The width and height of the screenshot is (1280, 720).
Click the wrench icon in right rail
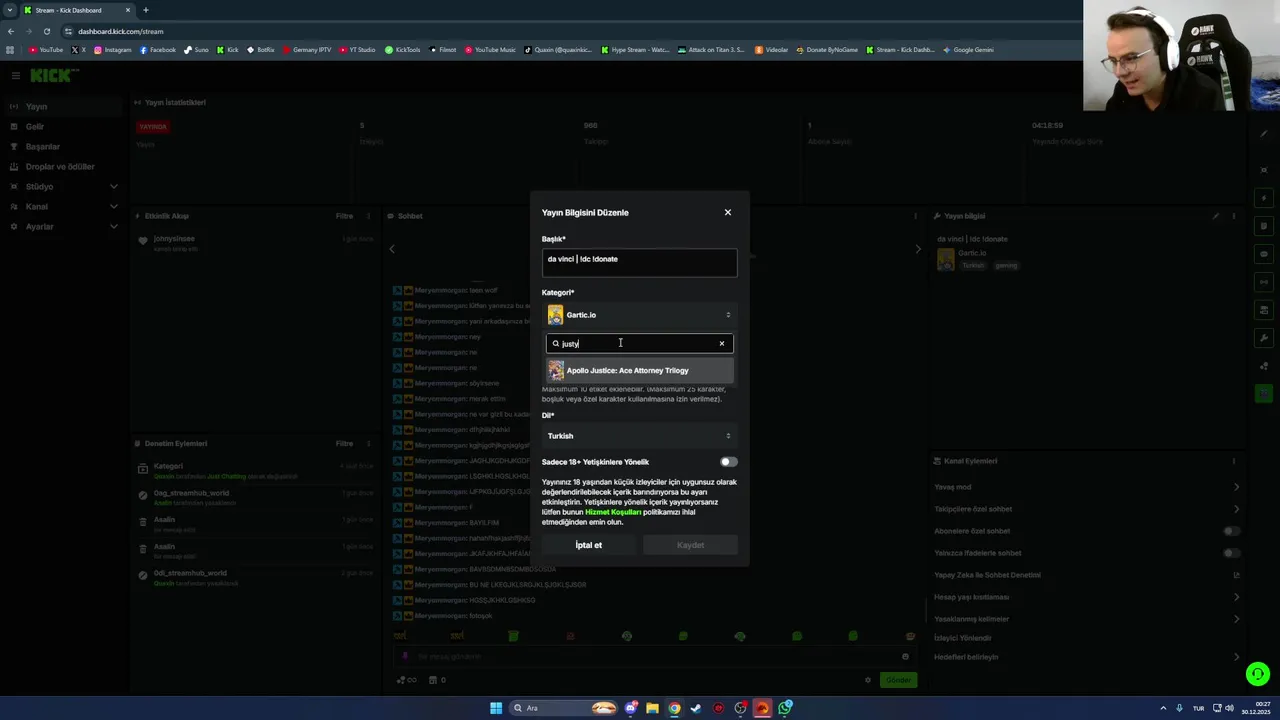tap(1265, 338)
